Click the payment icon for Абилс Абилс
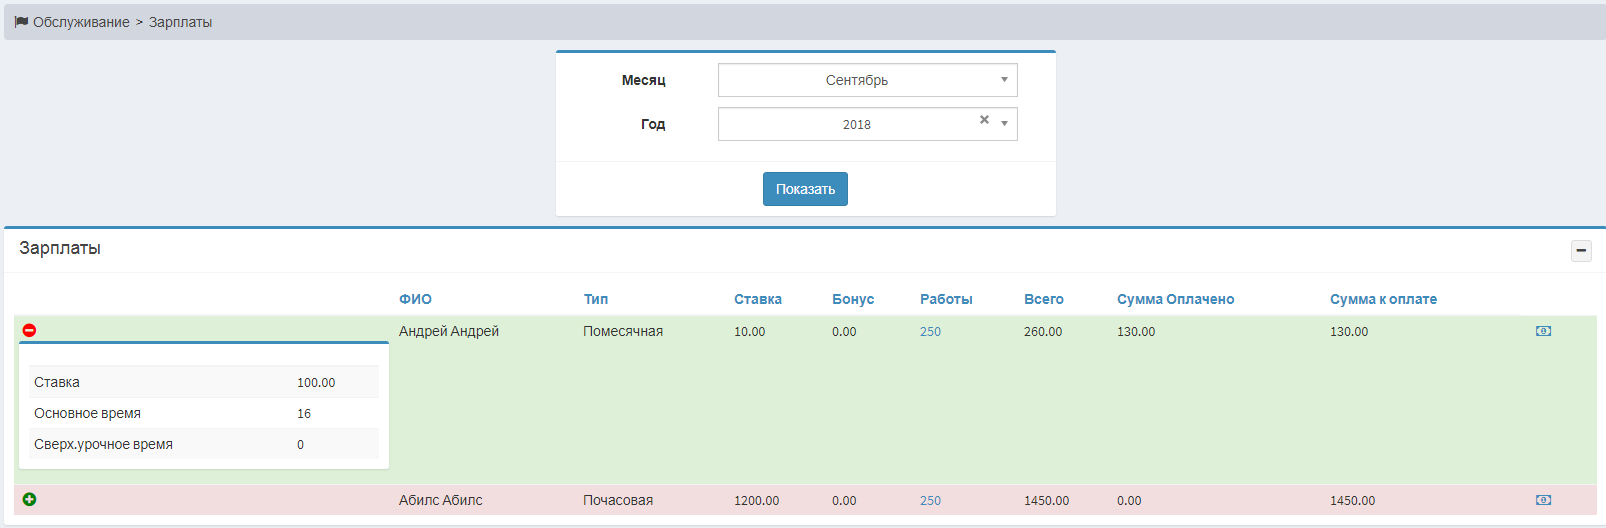Image resolution: width=1606 pixels, height=528 pixels. pyautogui.click(x=1543, y=500)
